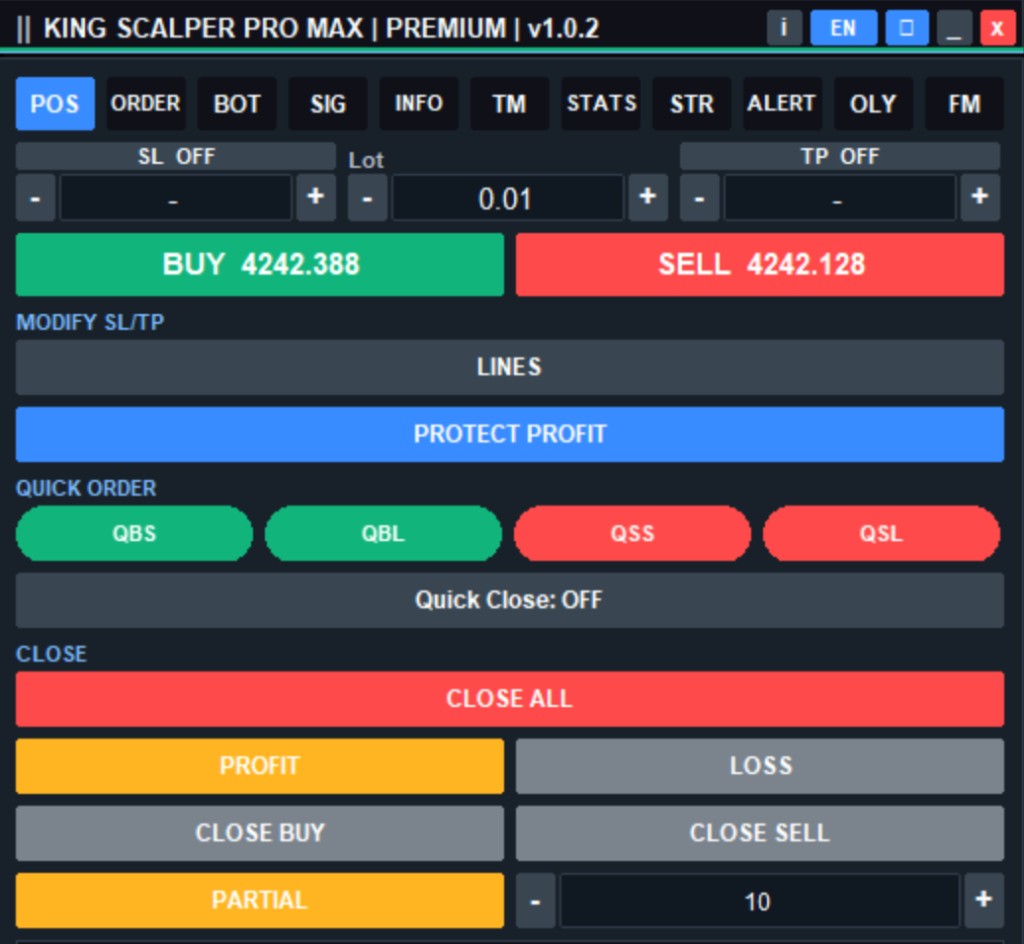The image size is (1024, 944).
Task: Decrease stop loss with minus button
Action: [x=35, y=197]
